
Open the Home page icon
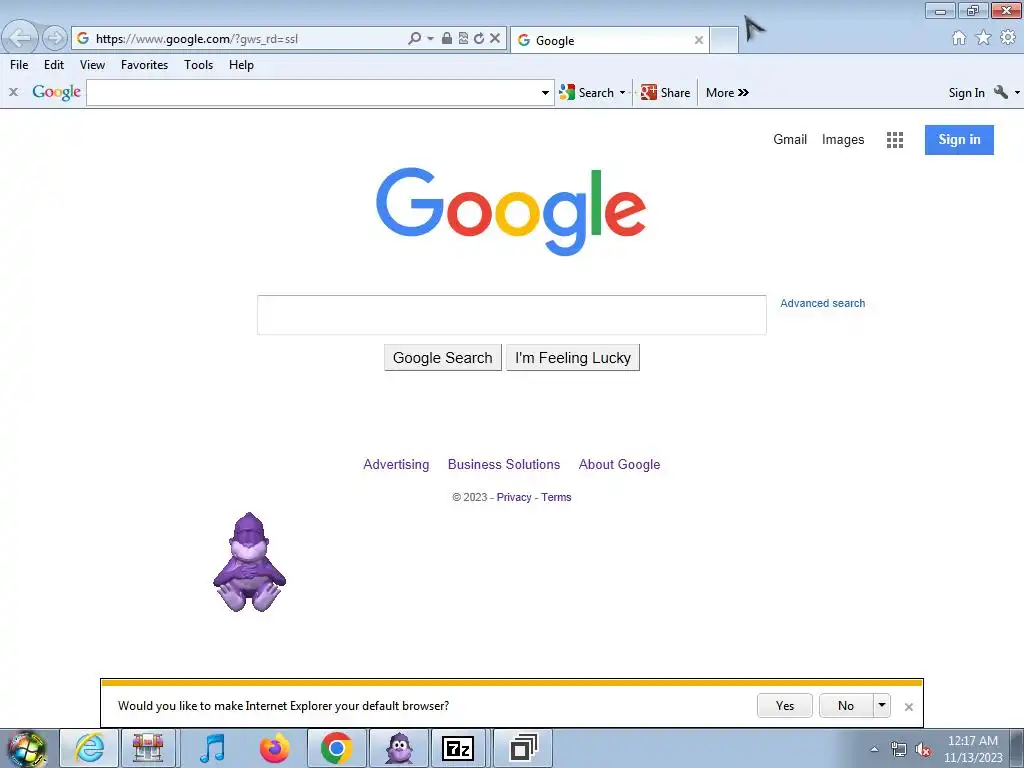[959, 38]
